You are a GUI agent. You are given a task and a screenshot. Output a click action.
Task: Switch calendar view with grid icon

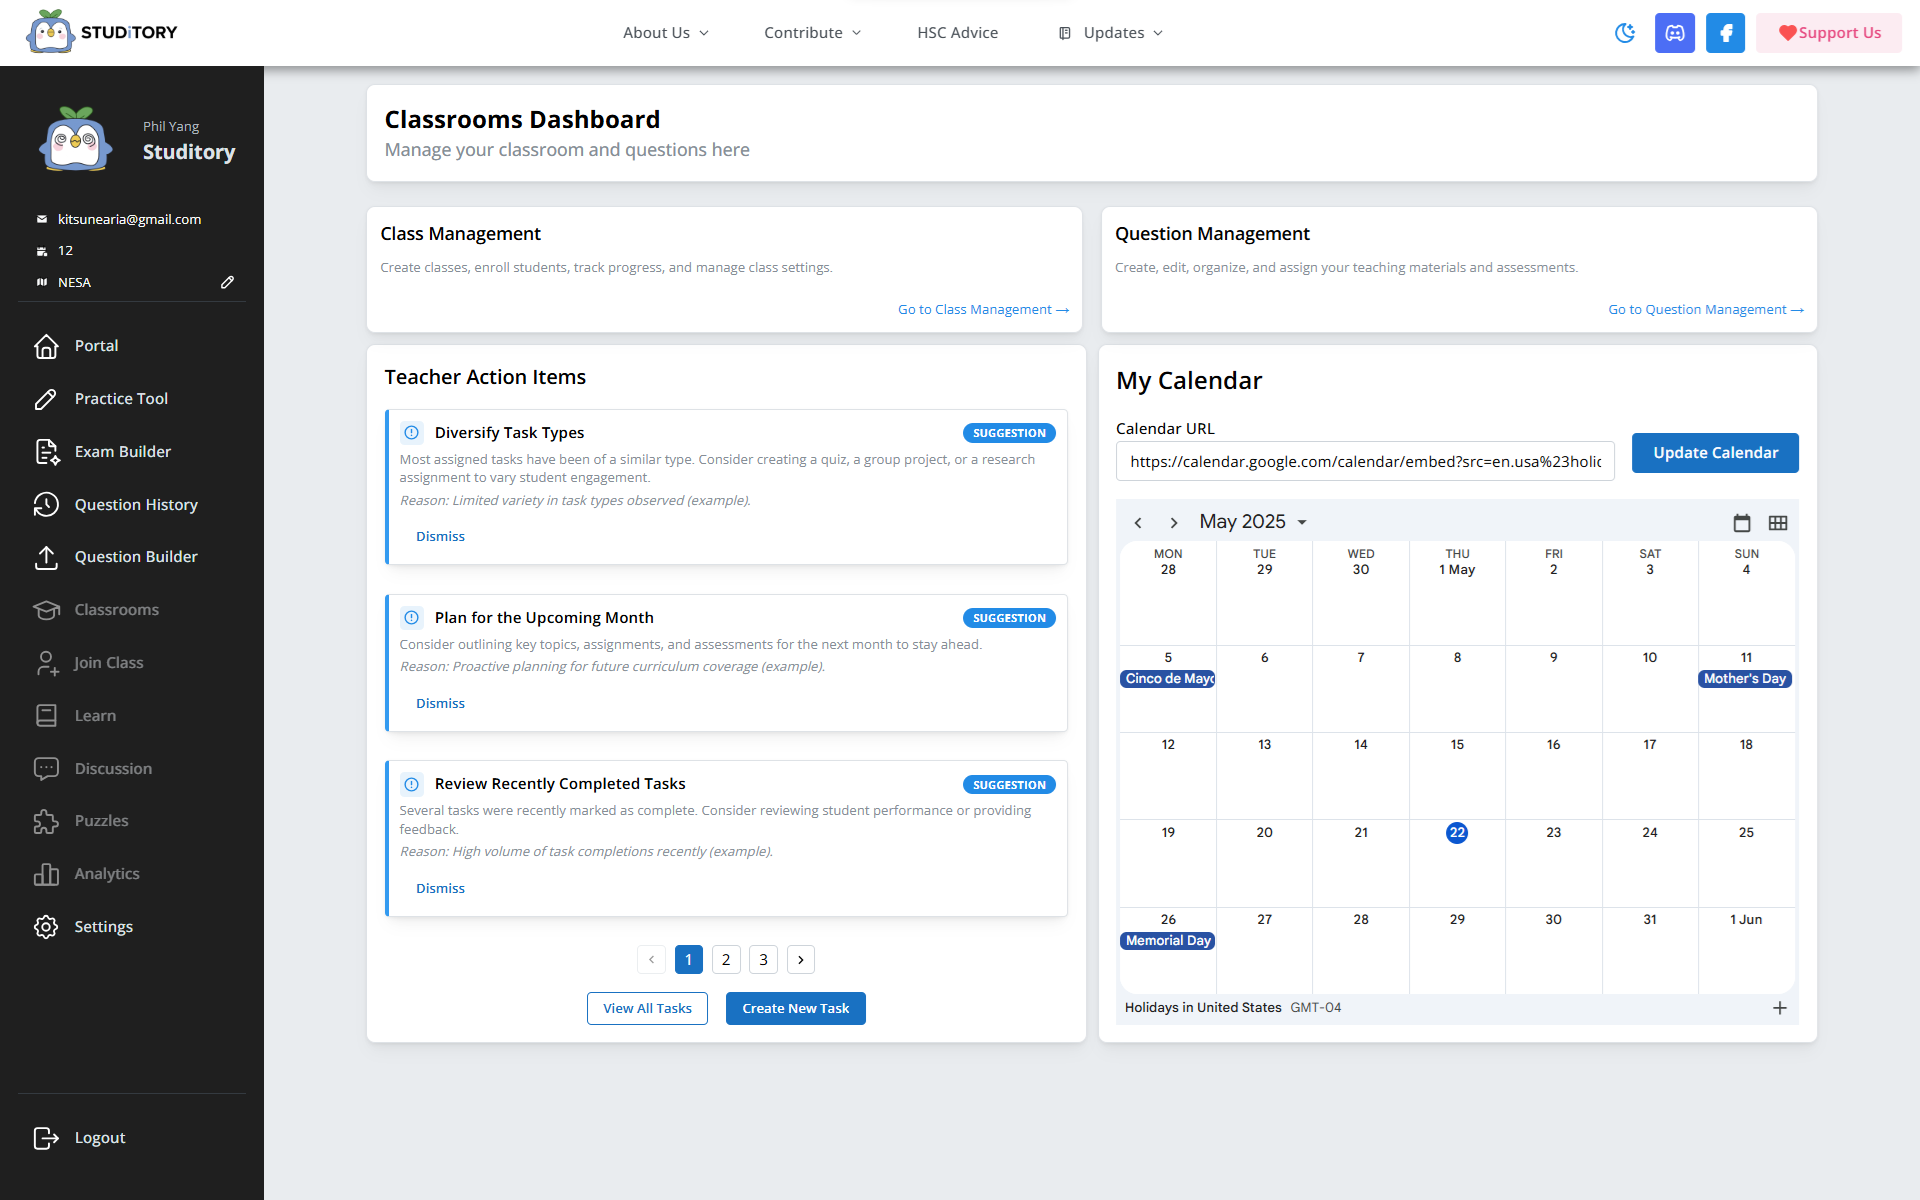tap(1778, 523)
